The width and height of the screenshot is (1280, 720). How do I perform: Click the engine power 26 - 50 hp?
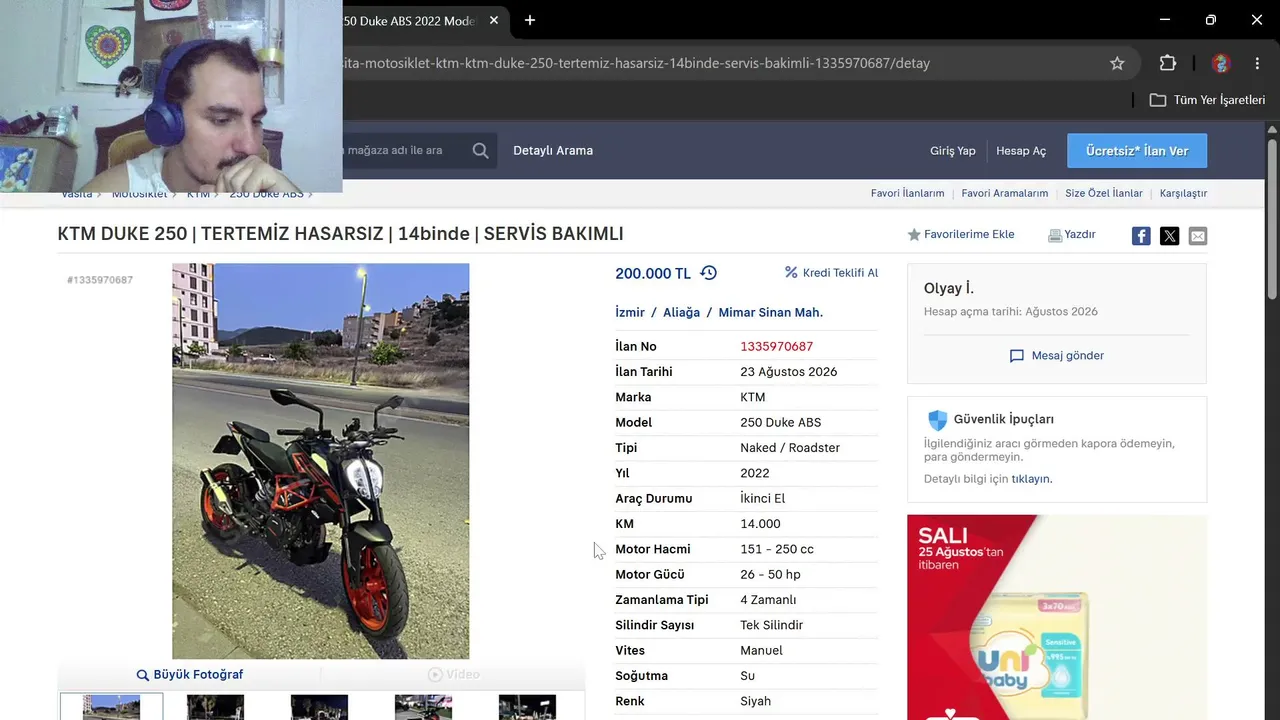click(x=770, y=575)
